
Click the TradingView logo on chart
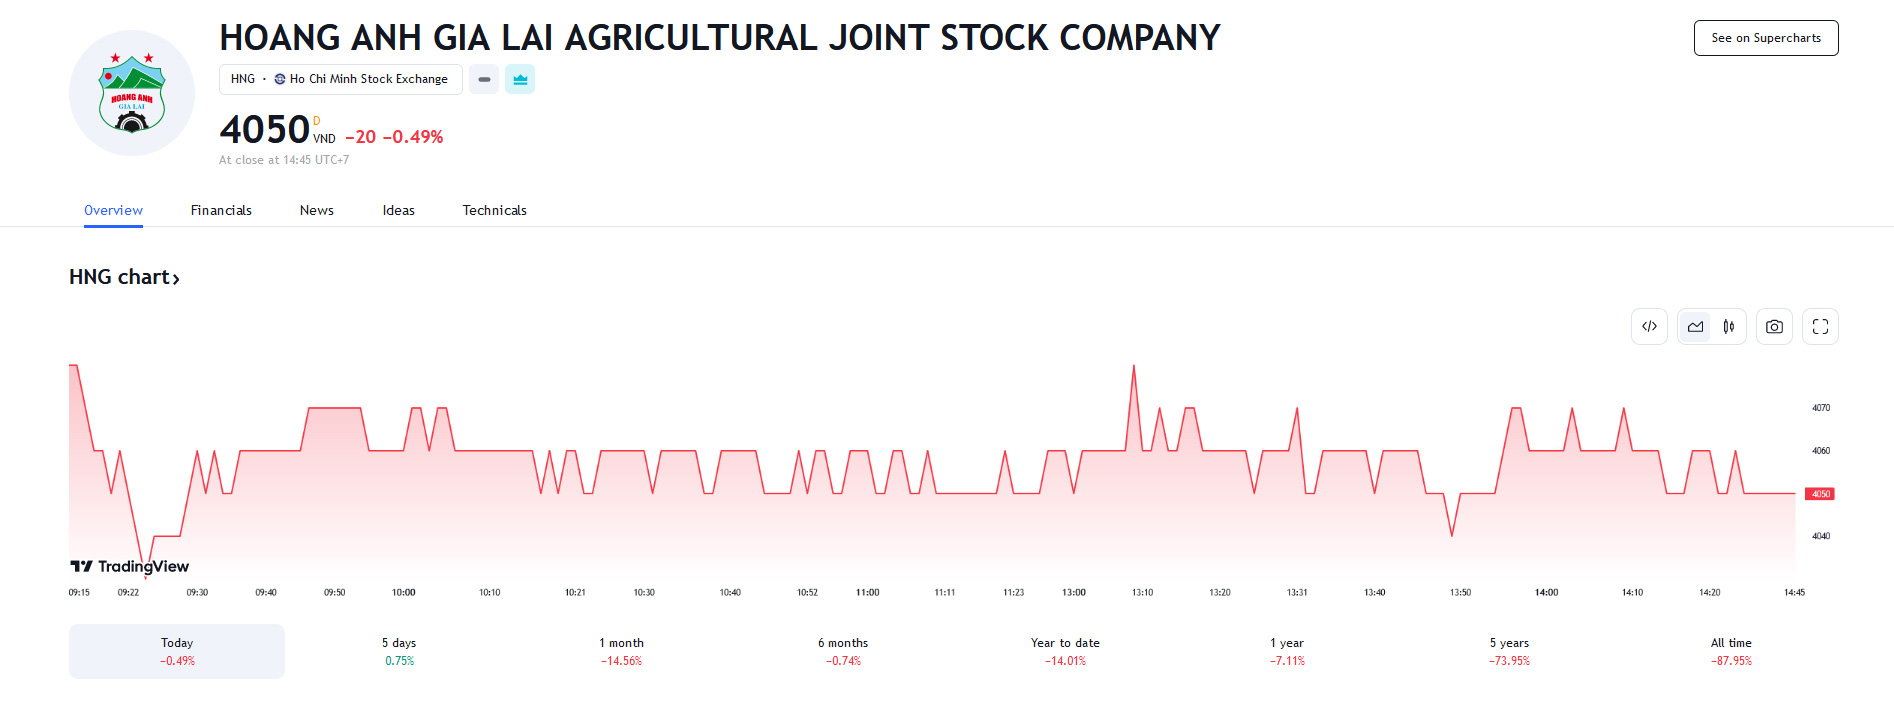point(130,566)
